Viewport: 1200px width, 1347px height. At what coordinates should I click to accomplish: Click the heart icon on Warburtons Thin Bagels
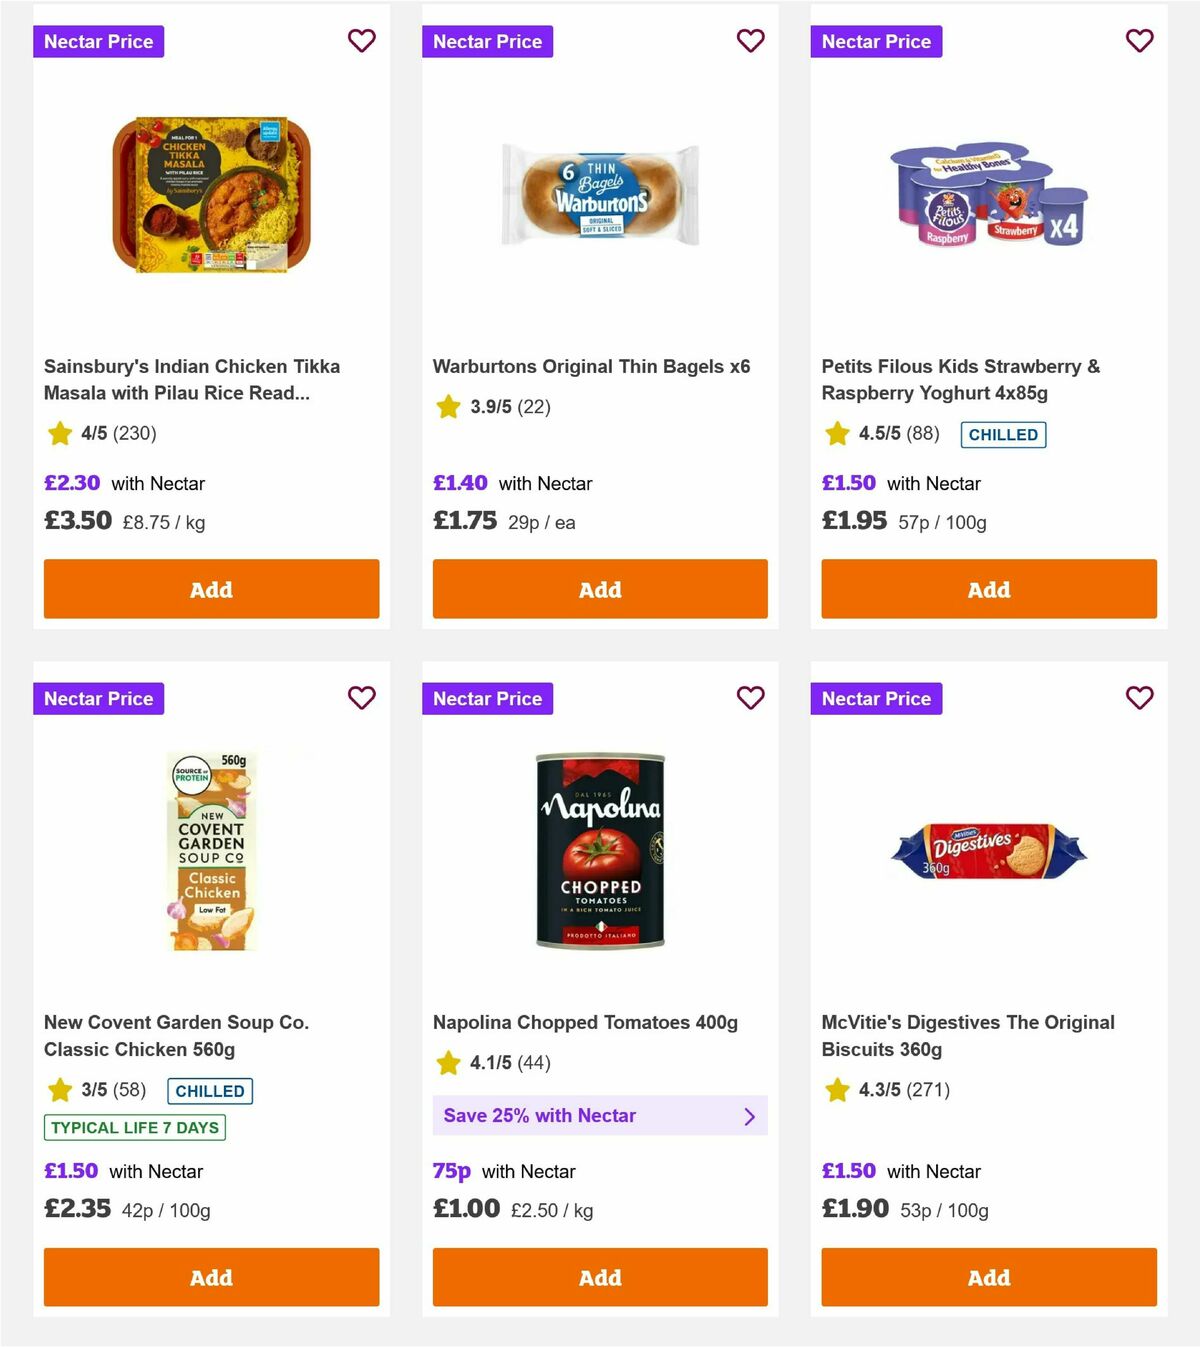750,41
